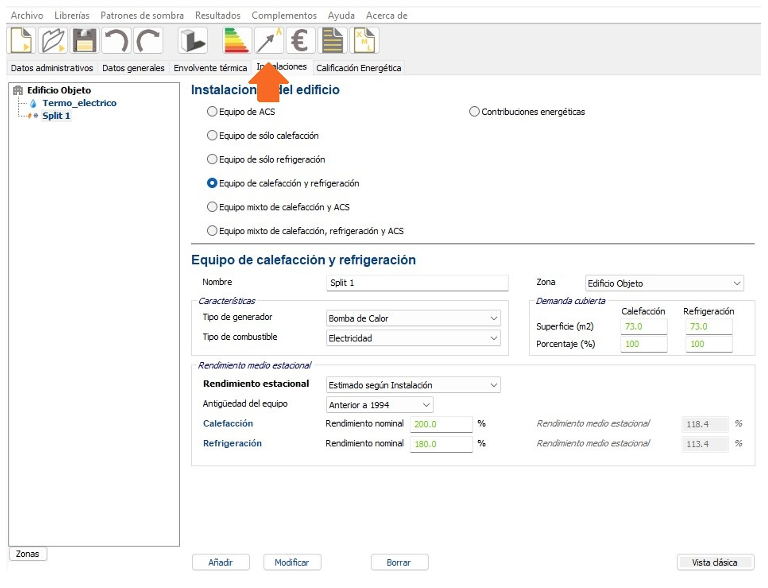Viewport: 768px width, 588px height.
Task: Click the open folder toolbar icon
Action: 53,40
